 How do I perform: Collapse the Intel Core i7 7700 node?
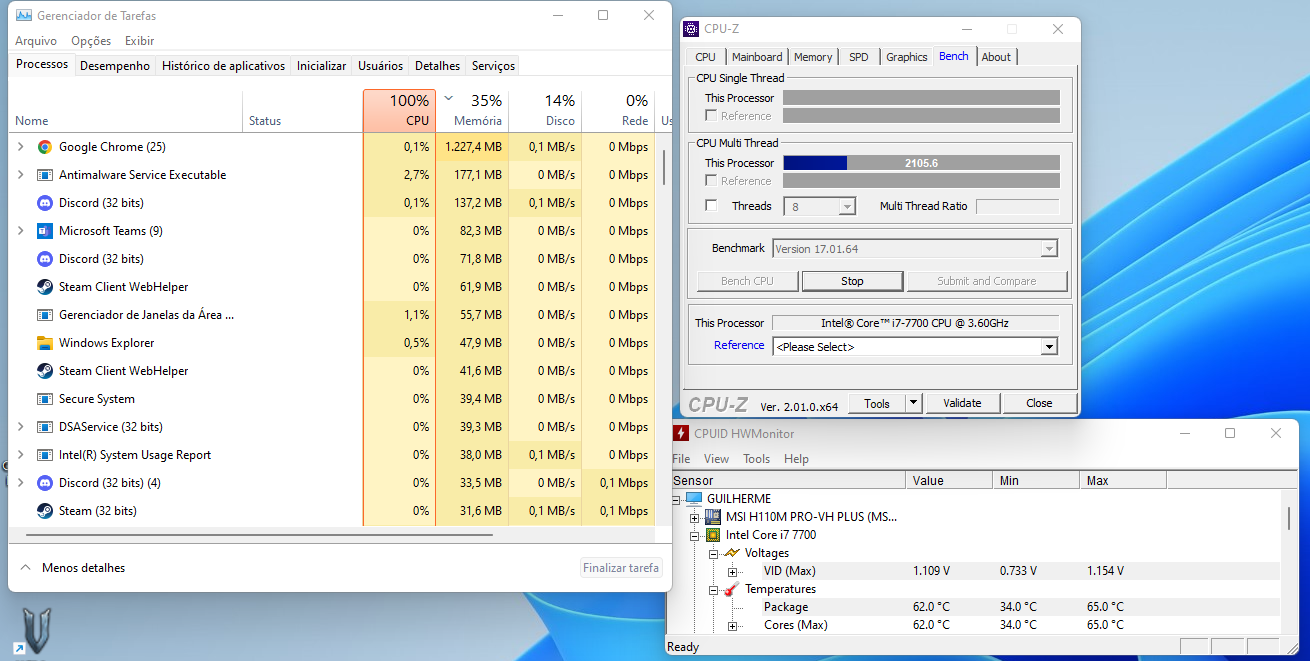(x=695, y=535)
